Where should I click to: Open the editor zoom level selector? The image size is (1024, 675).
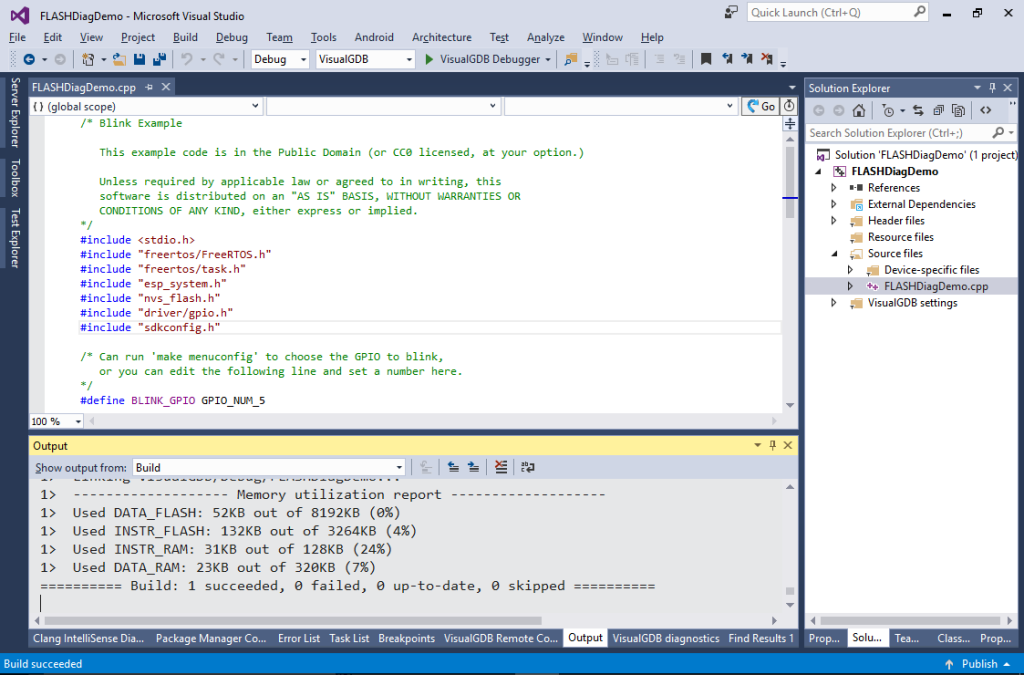tap(55, 421)
